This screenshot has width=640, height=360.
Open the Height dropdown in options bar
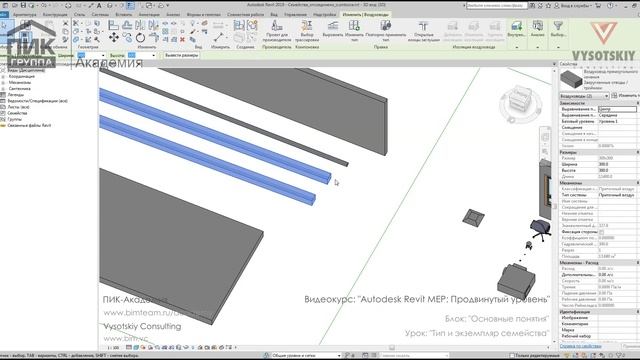click(x=153, y=55)
